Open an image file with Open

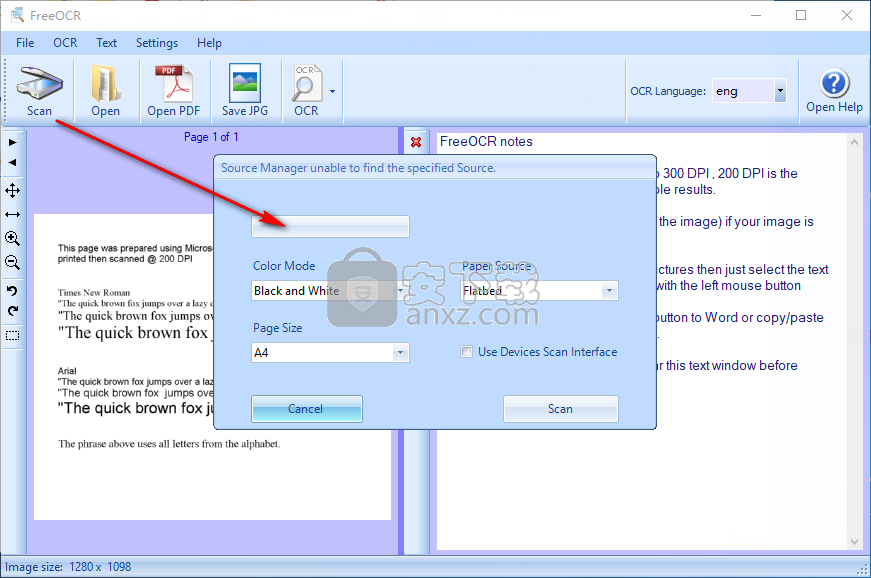click(106, 91)
